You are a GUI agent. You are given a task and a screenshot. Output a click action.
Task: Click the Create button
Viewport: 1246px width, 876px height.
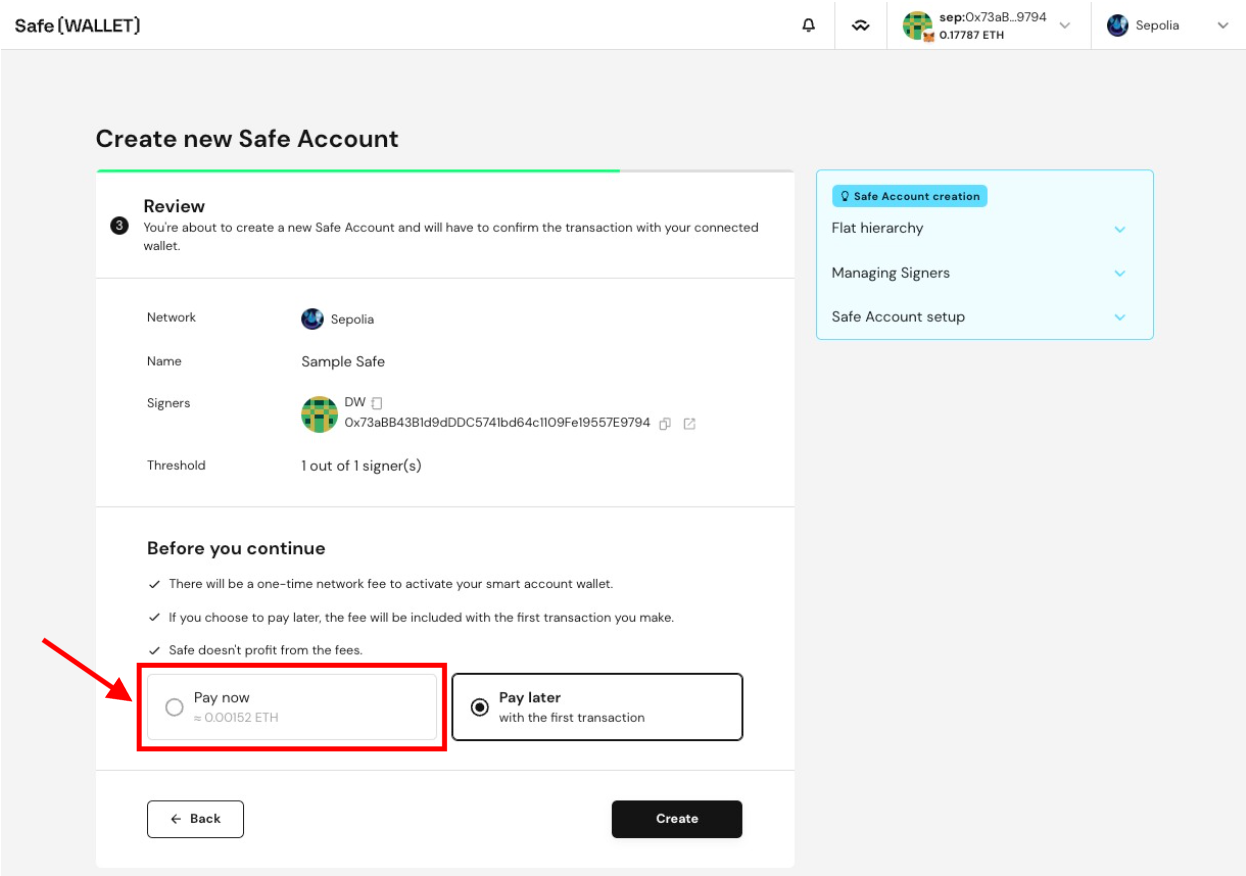click(677, 819)
